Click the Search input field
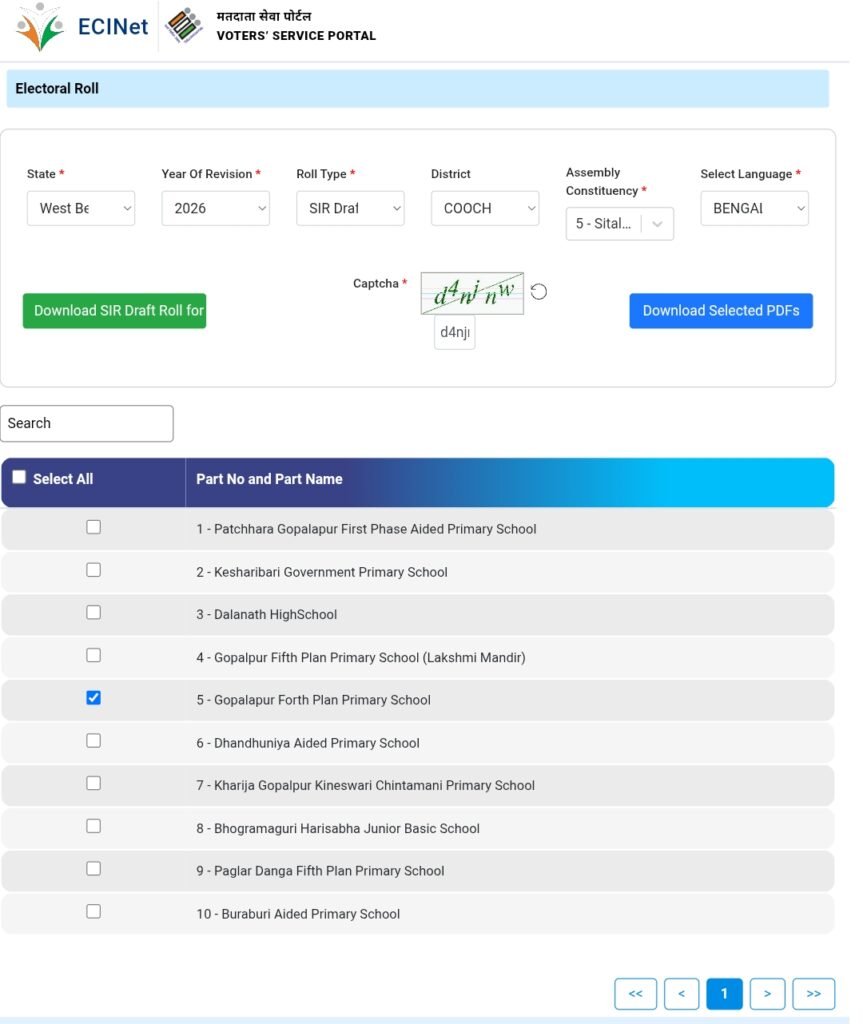863x1024 pixels. point(86,423)
